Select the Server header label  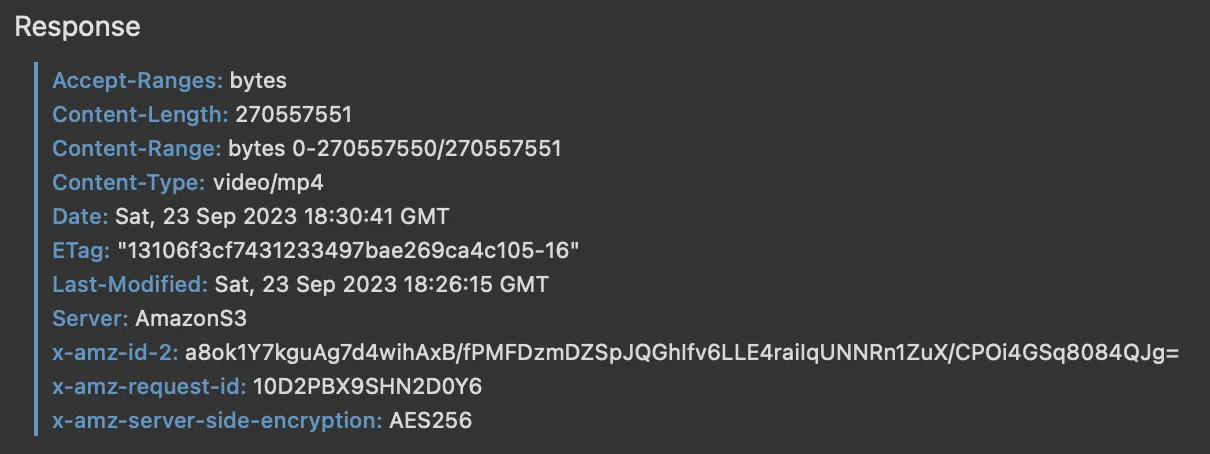[90, 318]
